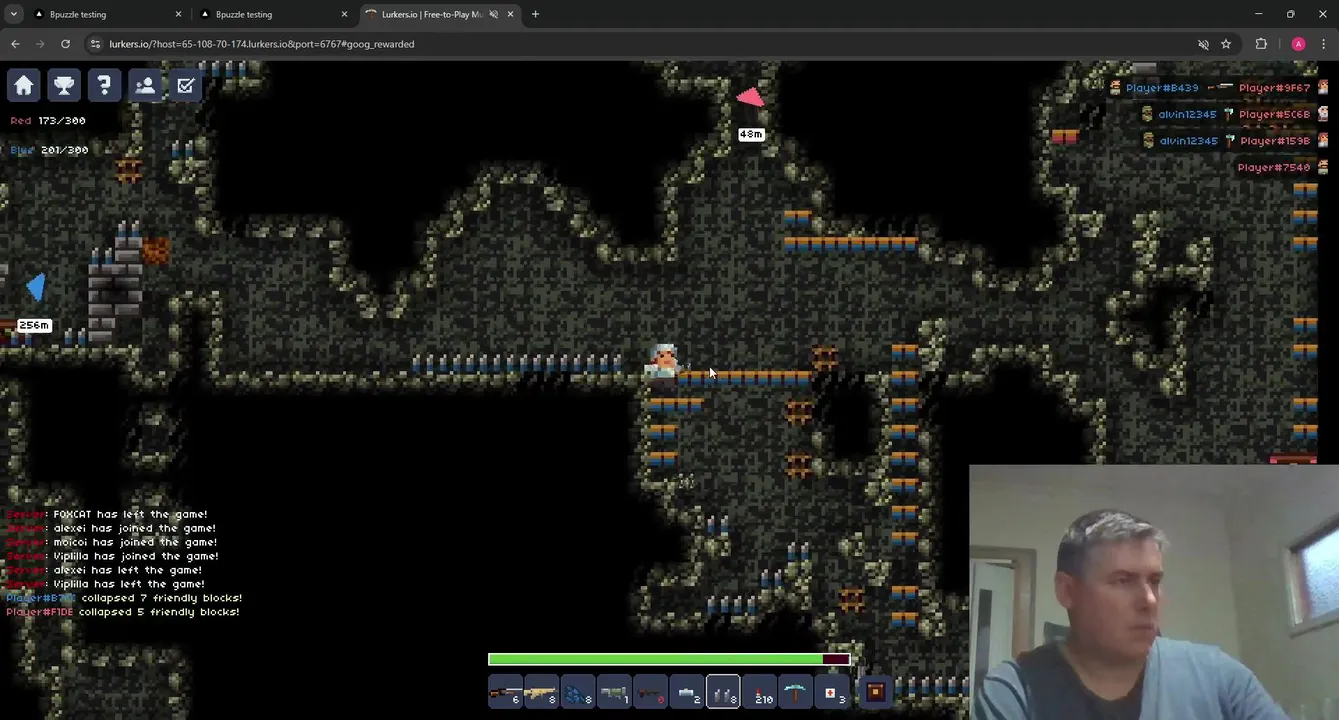Image resolution: width=1339 pixels, height=720 pixels.
Task: Select the blue grenade cluster hotbar slot
Action: (578, 692)
